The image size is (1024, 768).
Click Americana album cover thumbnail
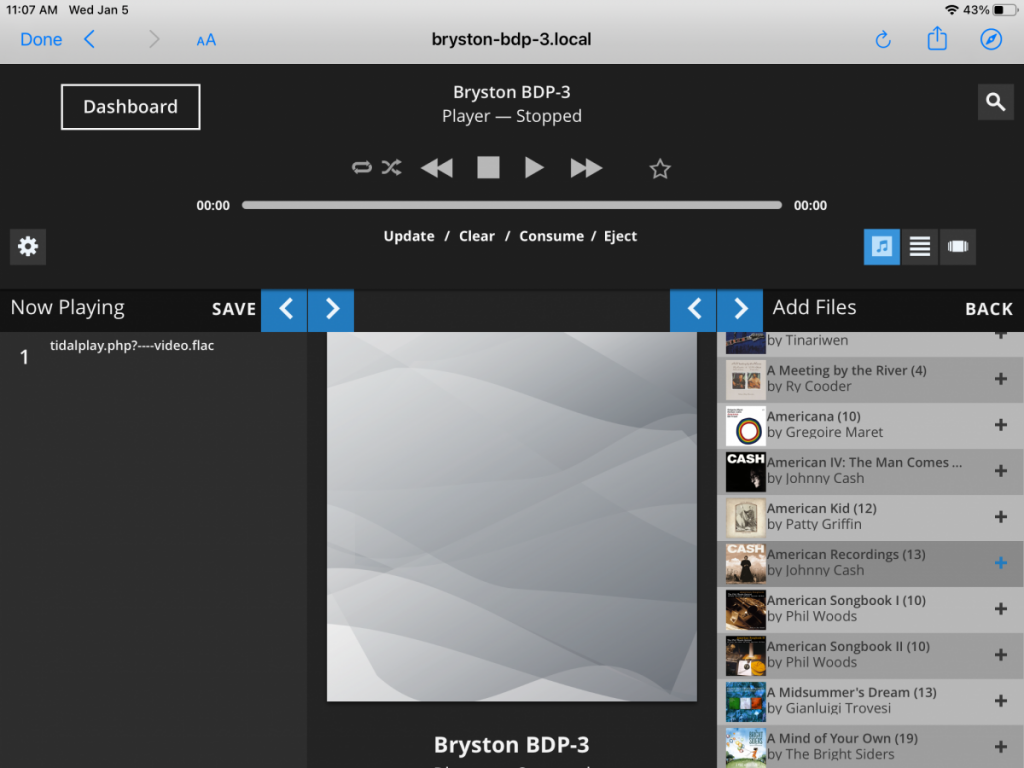(746, 425)
